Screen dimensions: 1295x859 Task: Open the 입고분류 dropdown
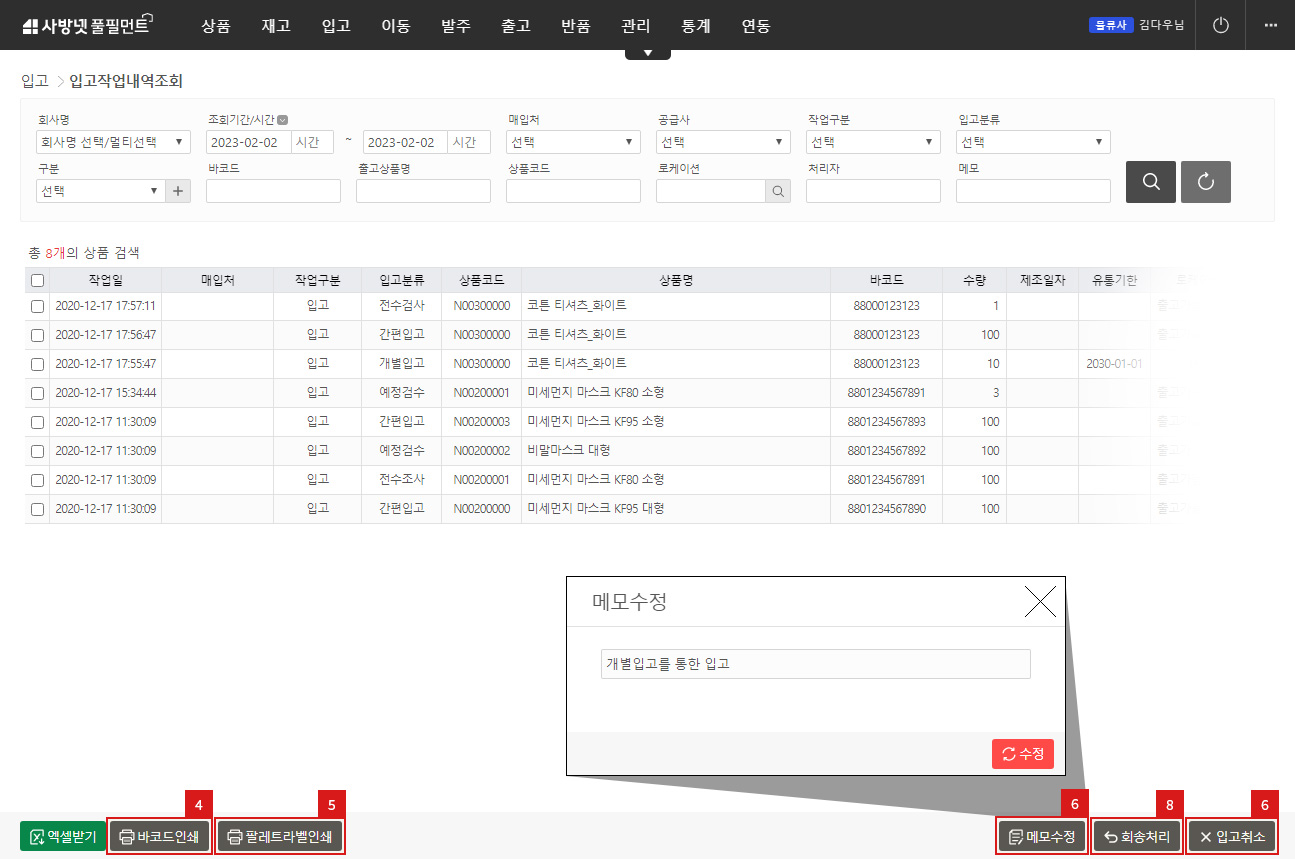pos(1032,142)
